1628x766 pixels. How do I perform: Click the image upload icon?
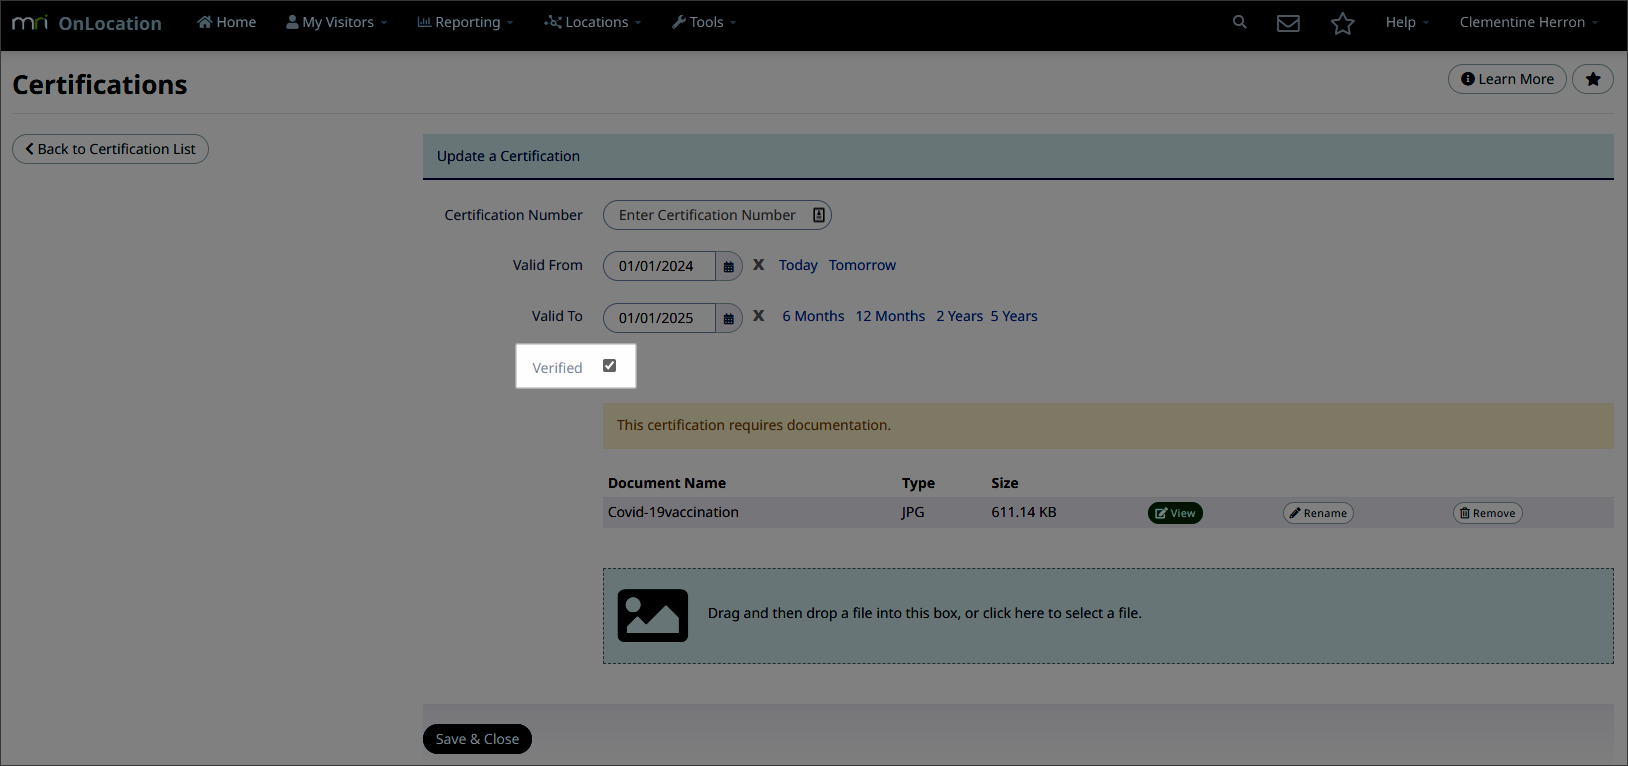click(653, 615)
